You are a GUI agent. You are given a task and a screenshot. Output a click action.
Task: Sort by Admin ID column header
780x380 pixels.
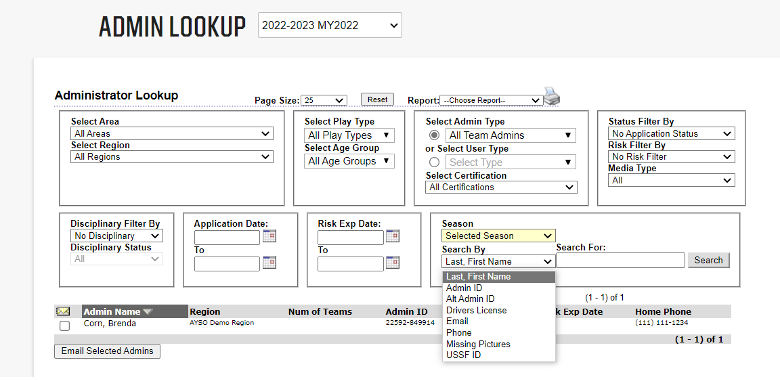[406, 312]
